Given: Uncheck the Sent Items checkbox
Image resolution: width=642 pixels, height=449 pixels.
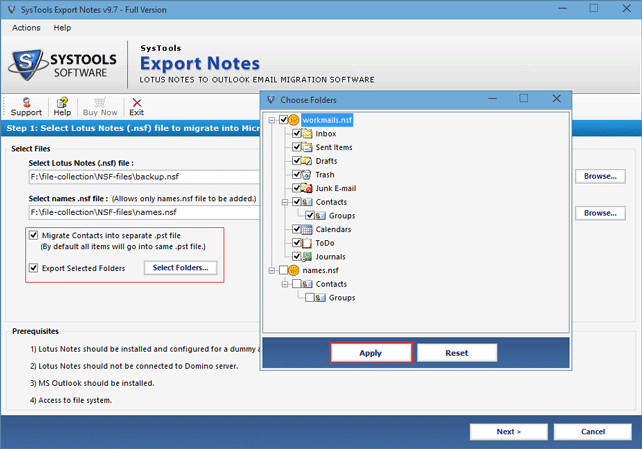Looking at the screenshot, I should tap(297, 147).
